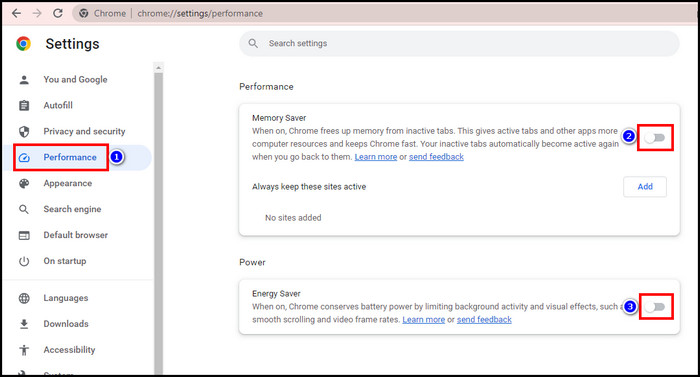700x377 pixels.
Task: Click the download arrow icon for Downloads
Action: point(24,324)
